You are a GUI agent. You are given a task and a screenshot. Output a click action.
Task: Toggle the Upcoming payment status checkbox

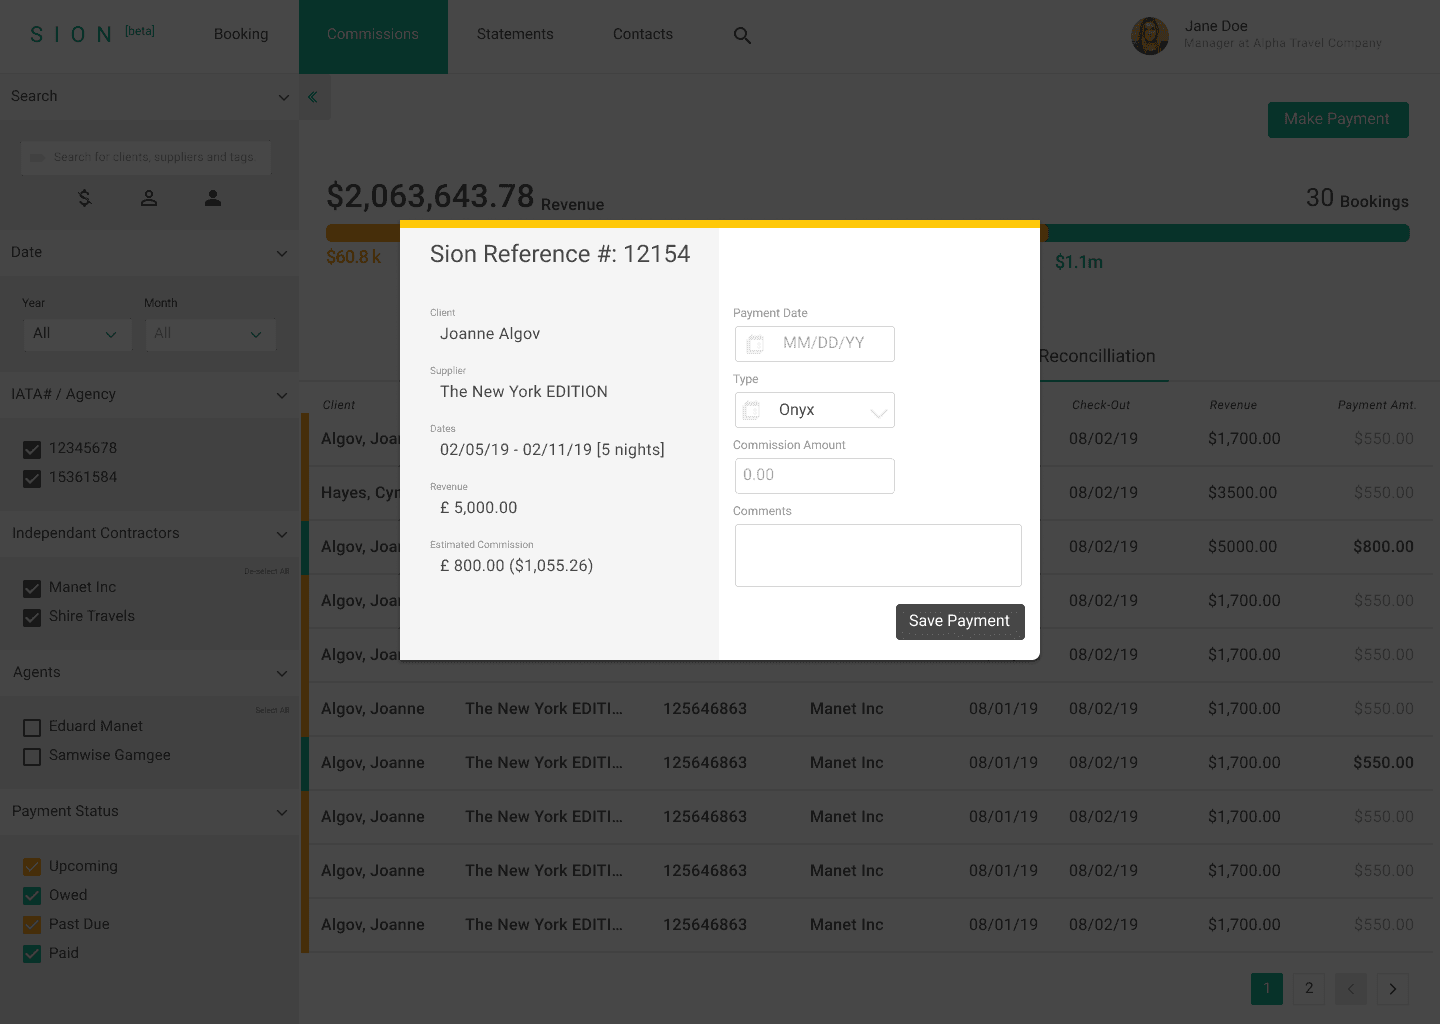click(x=32, y=867)
